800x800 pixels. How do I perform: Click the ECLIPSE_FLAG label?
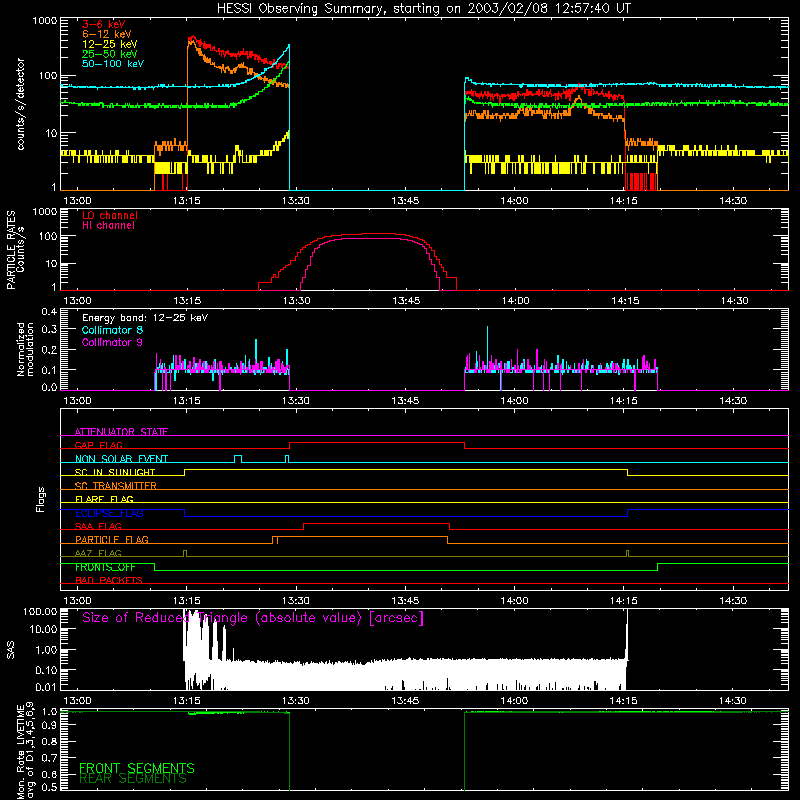(x=109, y=513)
